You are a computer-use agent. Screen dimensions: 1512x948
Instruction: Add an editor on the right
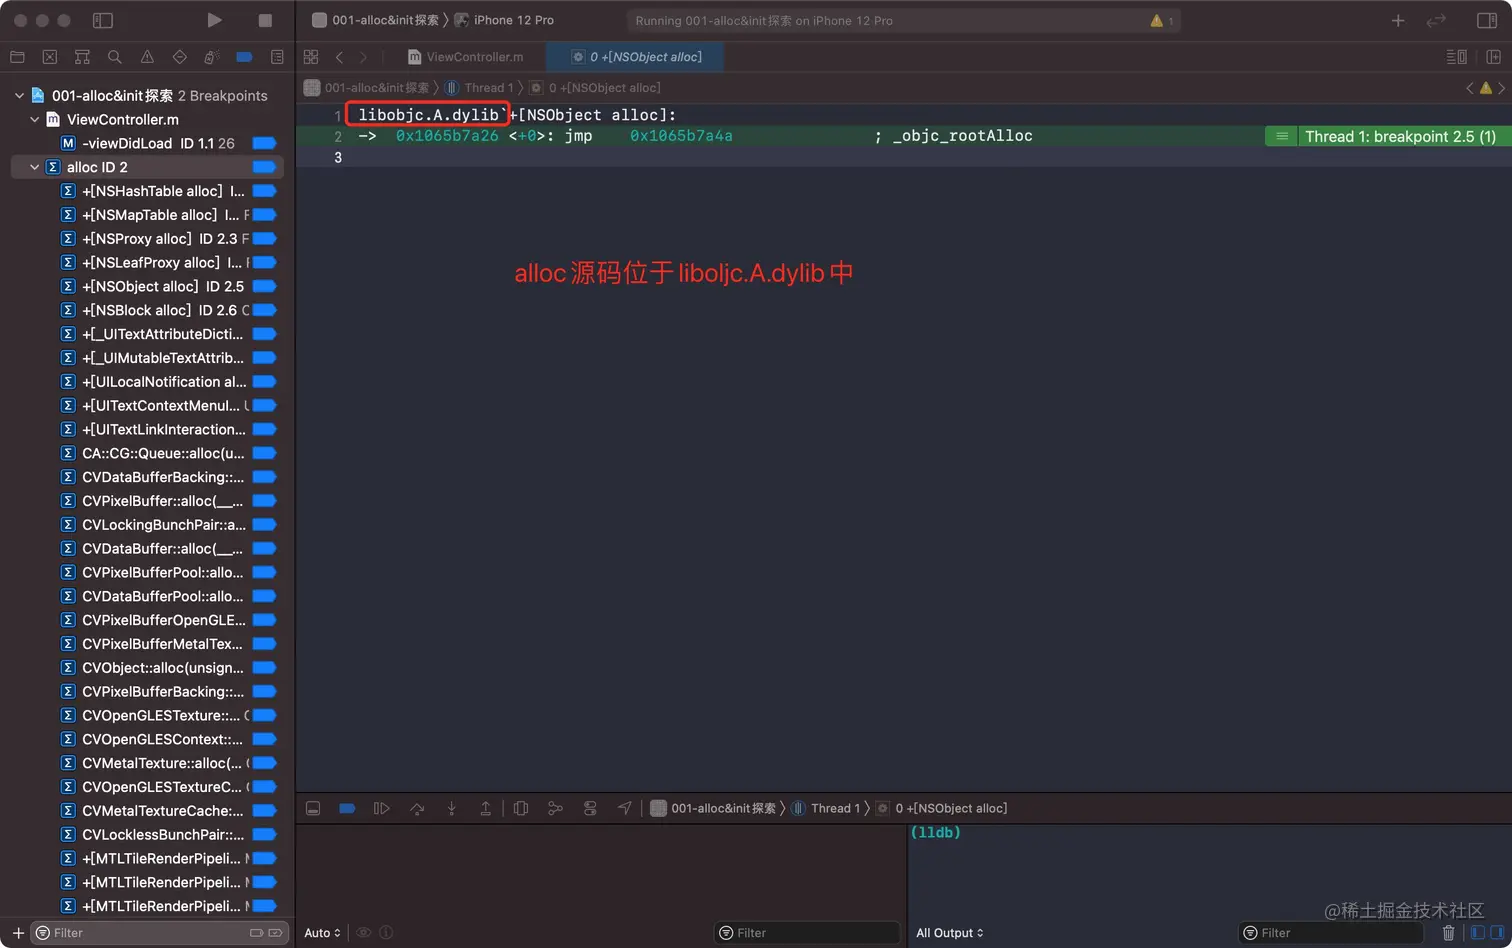coord(1493,57)
